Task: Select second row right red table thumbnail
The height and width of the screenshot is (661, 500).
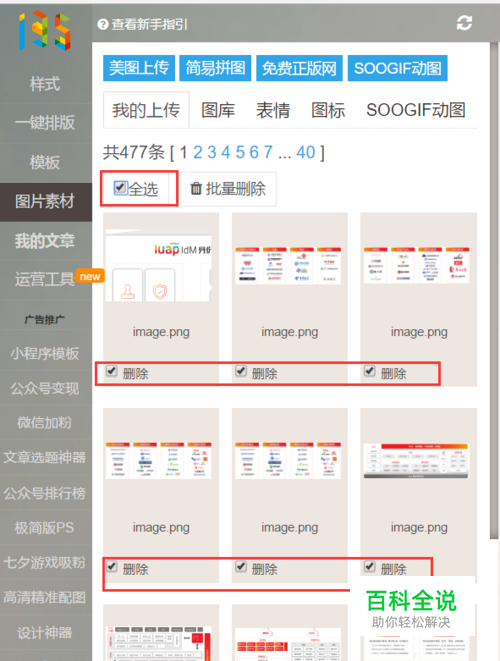Action: (416, 461)
